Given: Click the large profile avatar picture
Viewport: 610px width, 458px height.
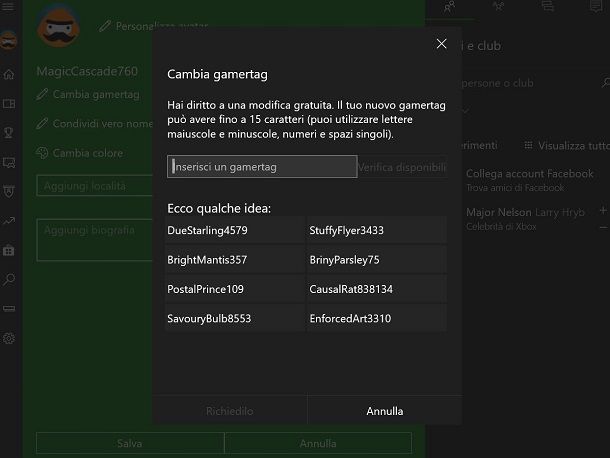Looking at the screenshot, I should point(58,26).
